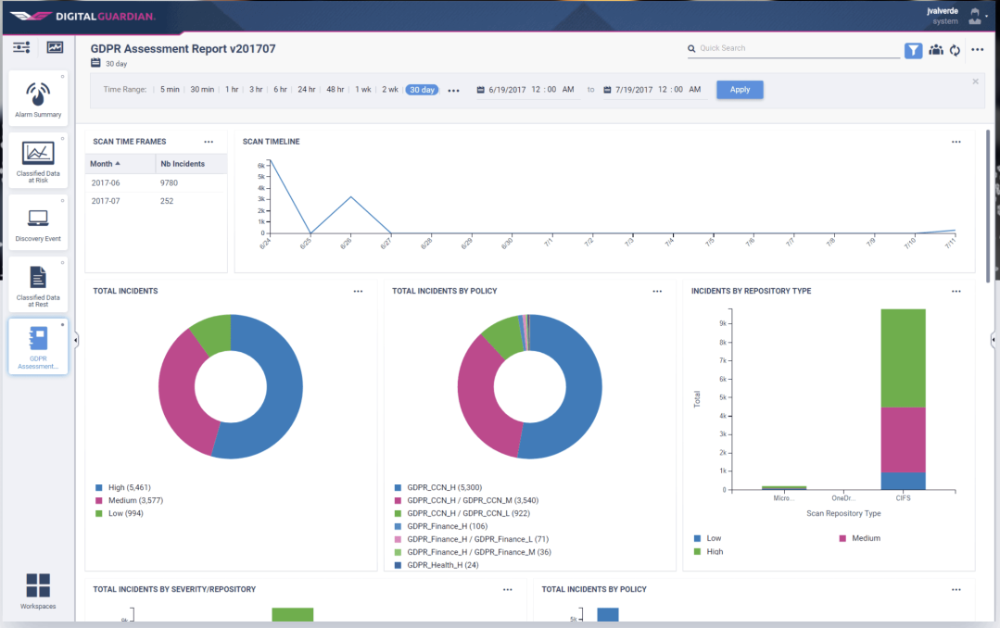Image resolution: width=1000 pixels, height=628 pixels.
Task: Select the 24 hr time range
Action: [306, 90]
